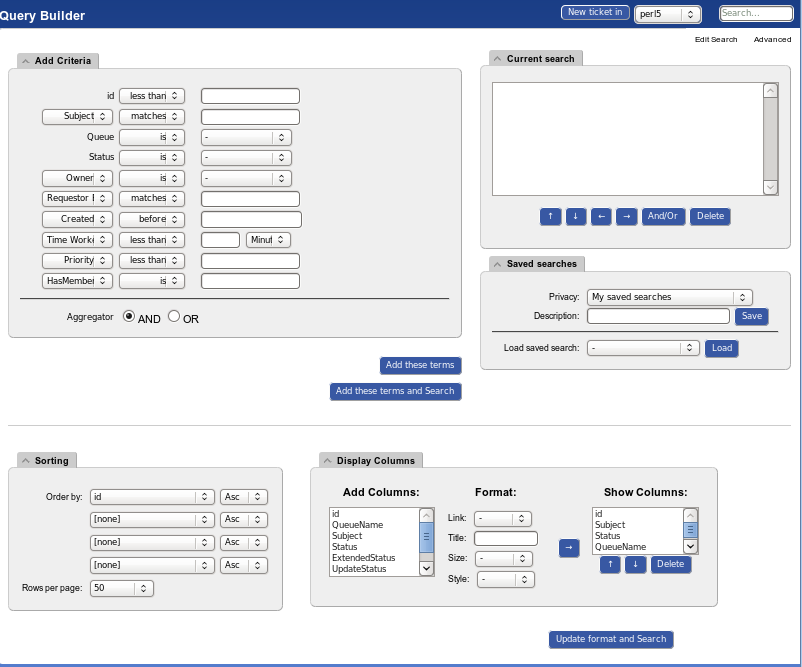The image size is (802, 667).
Task: Click the left arrow in Current search
Action: (601, 216)
